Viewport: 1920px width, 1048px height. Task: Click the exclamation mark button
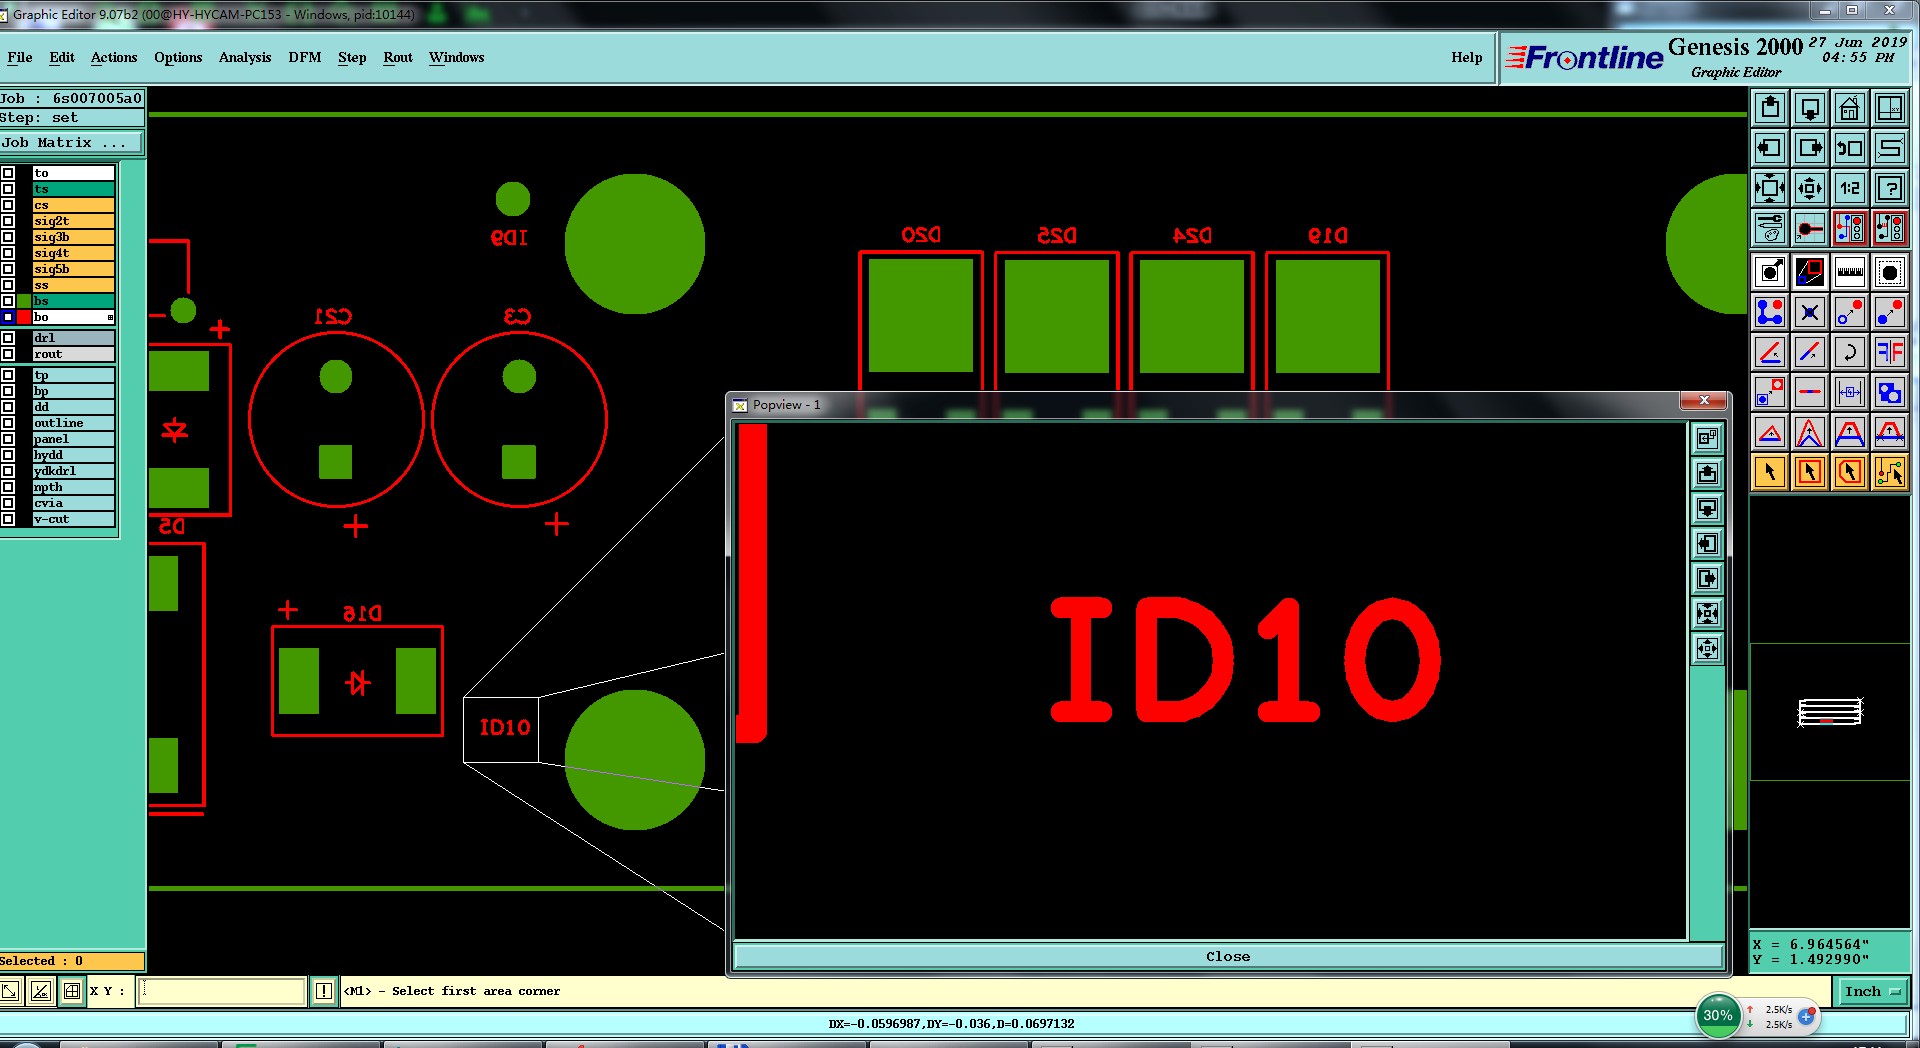click(324, 991)
